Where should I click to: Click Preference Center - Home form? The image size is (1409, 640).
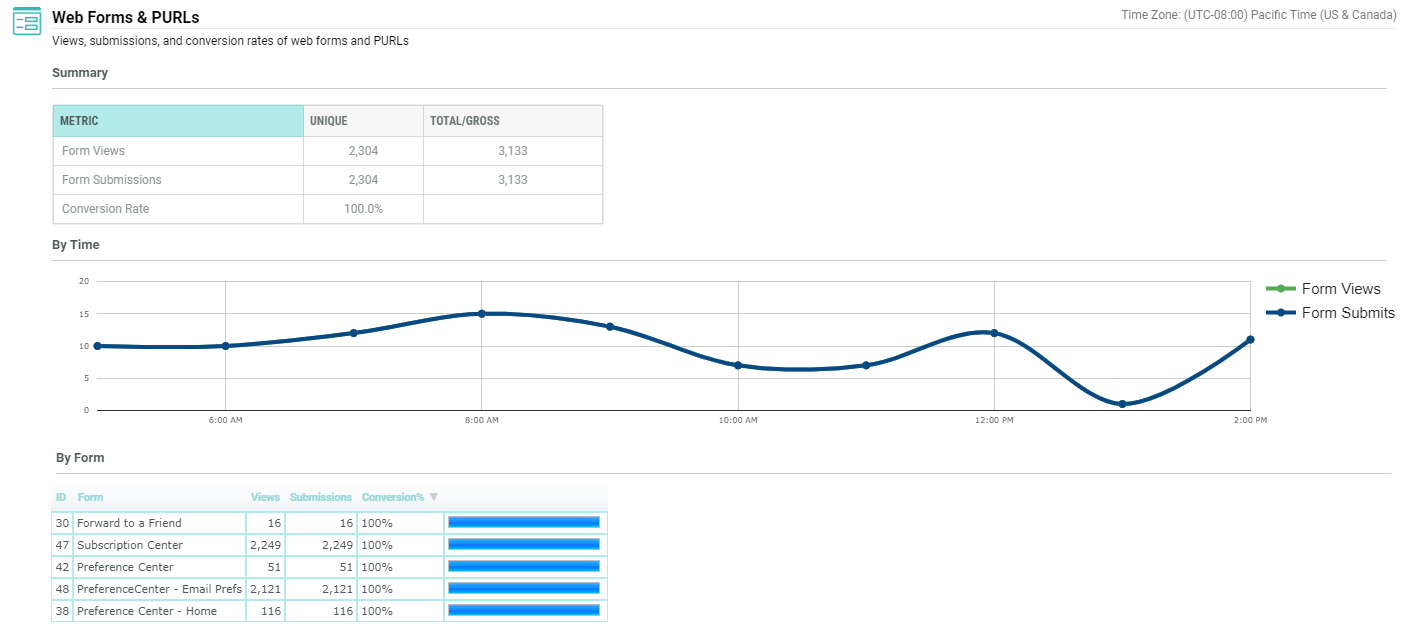tap(146, 611)
